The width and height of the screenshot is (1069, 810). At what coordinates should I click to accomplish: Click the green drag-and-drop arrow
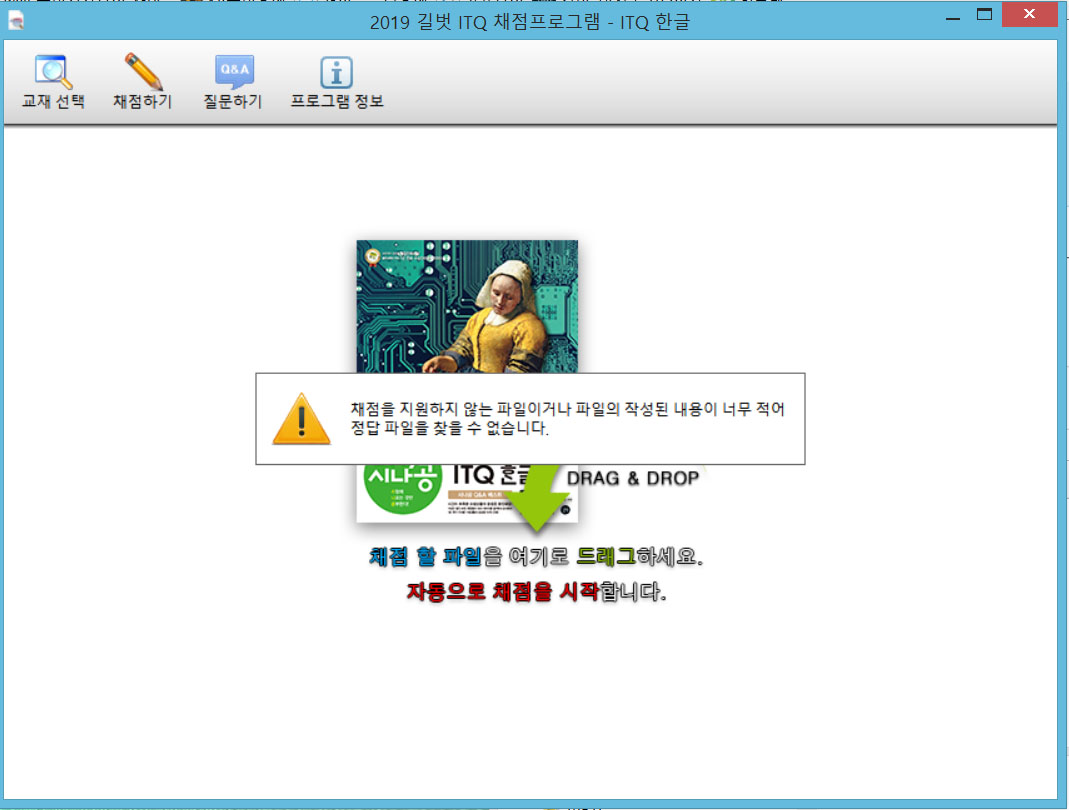click(537, 498)
